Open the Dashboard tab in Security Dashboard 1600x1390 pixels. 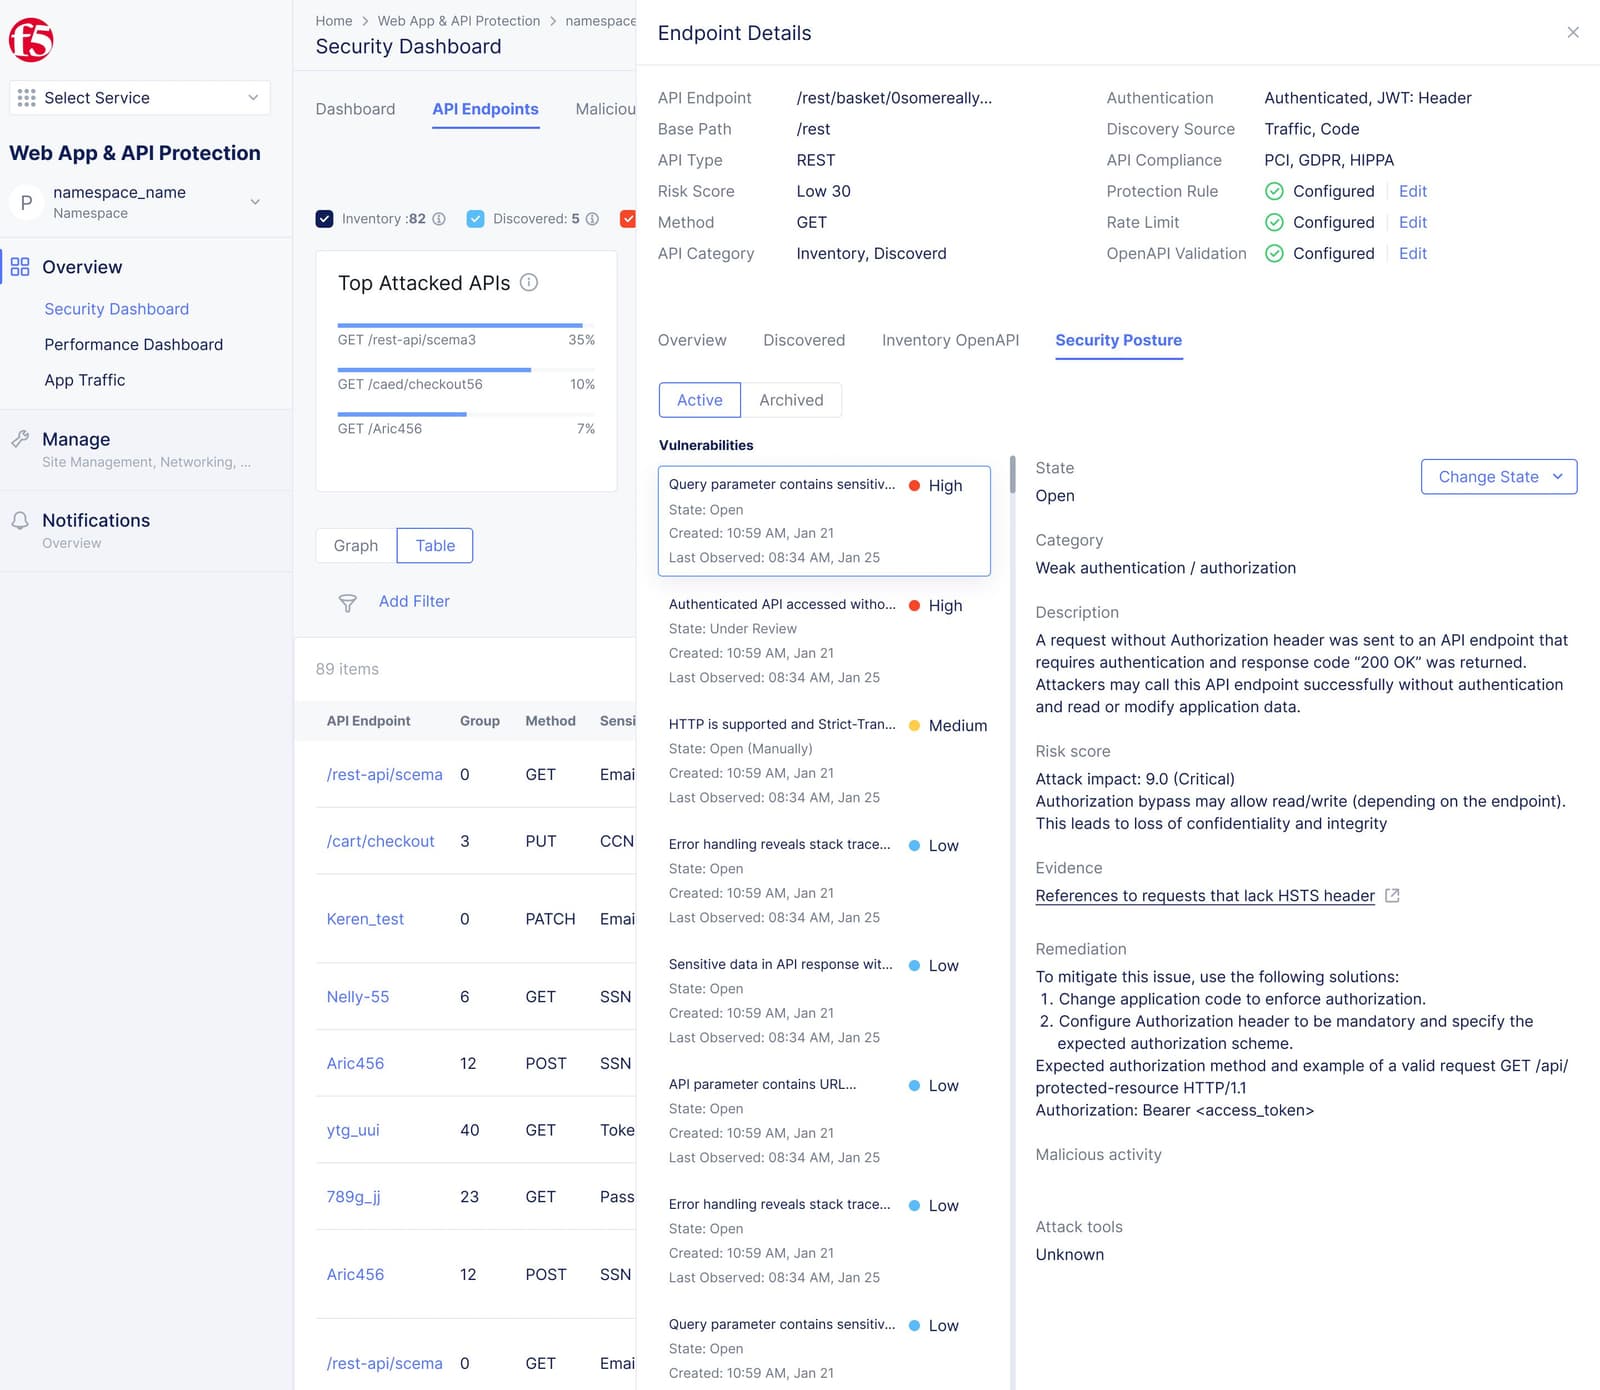355,109
